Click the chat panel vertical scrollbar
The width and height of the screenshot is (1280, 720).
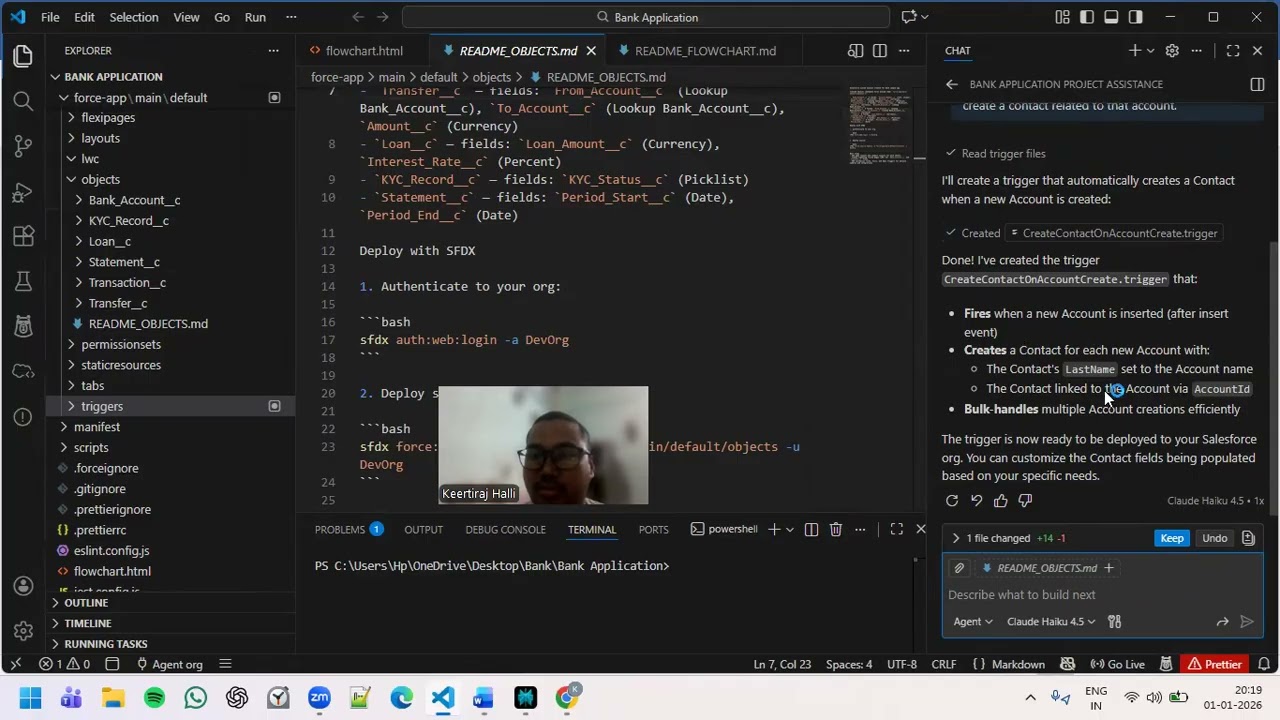1272,376
